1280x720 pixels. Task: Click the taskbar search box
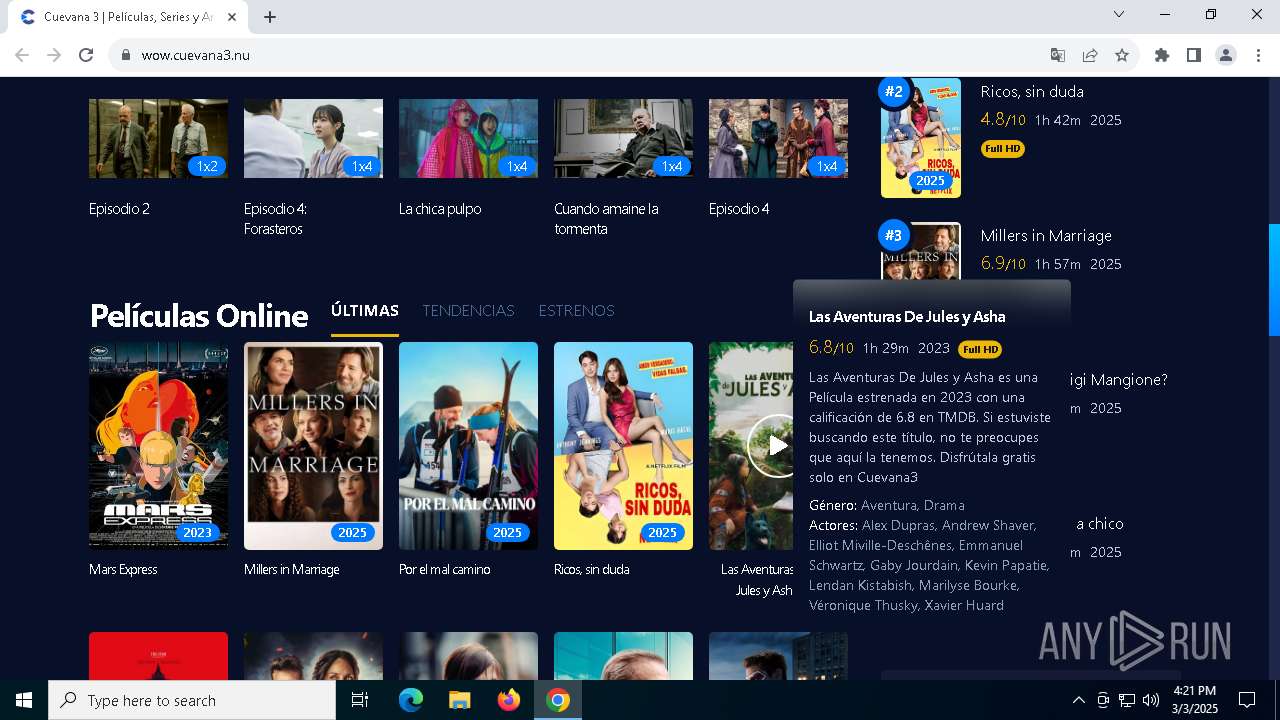click(192, 700)
